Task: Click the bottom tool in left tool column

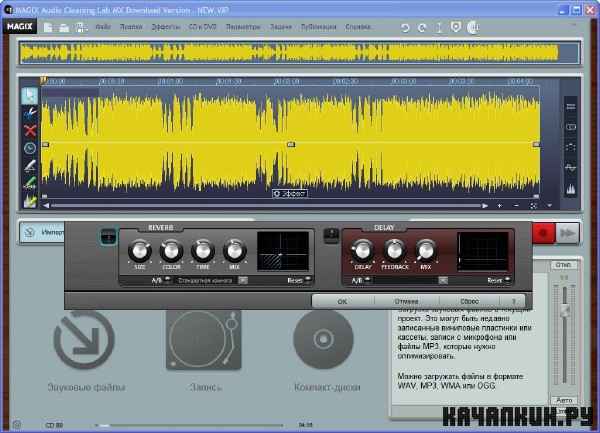Action: [x=30, y=200]
